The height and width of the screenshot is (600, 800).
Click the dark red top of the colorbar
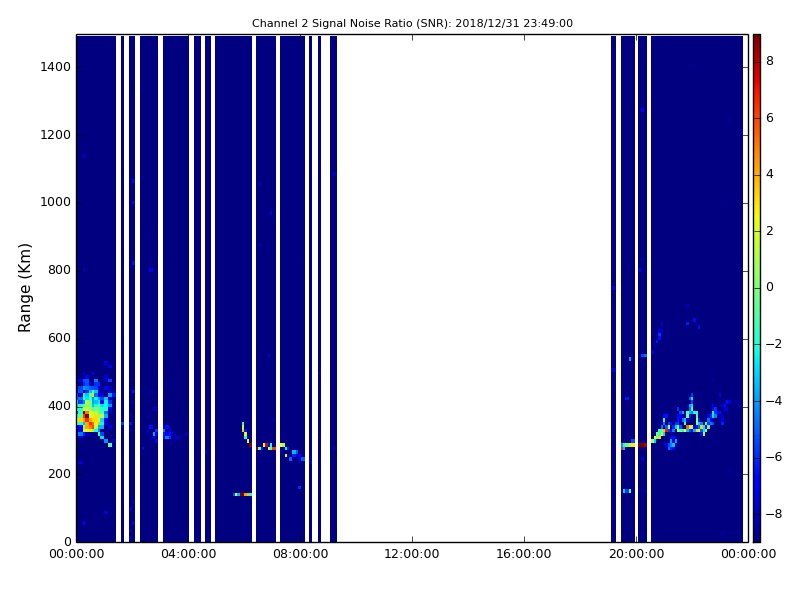pyautogui.click(x=757, y=41)
